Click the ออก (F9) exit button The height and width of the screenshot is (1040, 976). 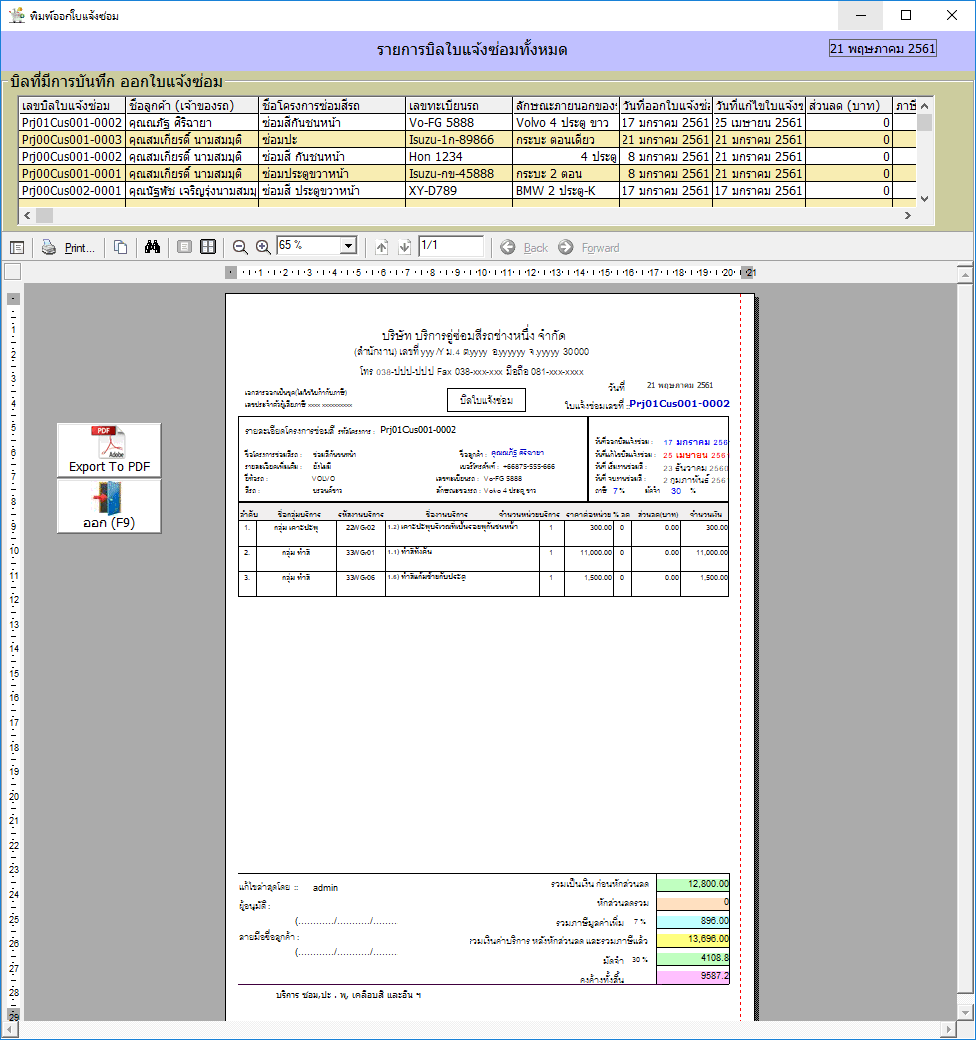(109, 506)
